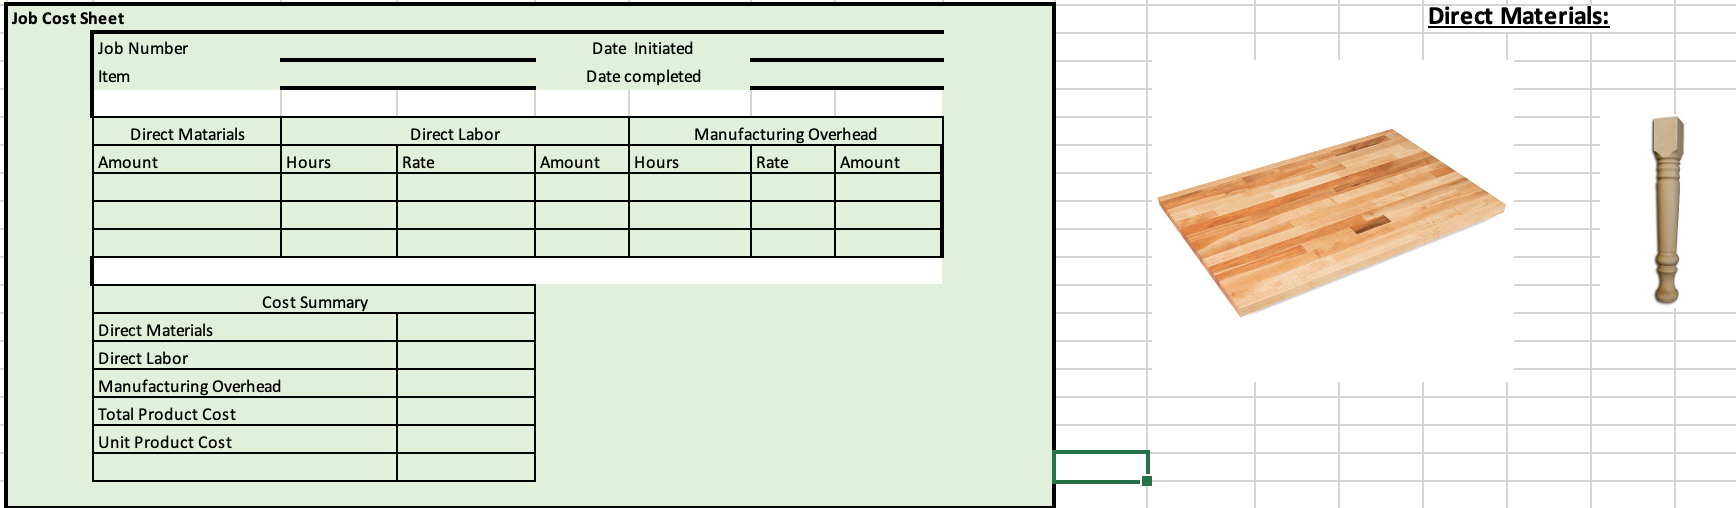1736x508 pixels.
Task: Click the blank field beside Date completed
Action: (846, 75)
